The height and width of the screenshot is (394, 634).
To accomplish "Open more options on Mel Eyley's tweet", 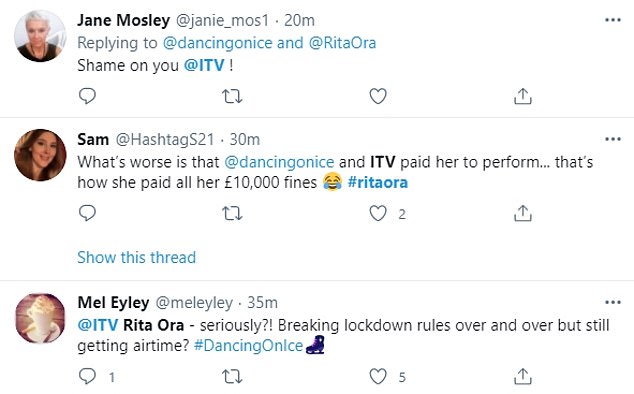I will point(613,302).
